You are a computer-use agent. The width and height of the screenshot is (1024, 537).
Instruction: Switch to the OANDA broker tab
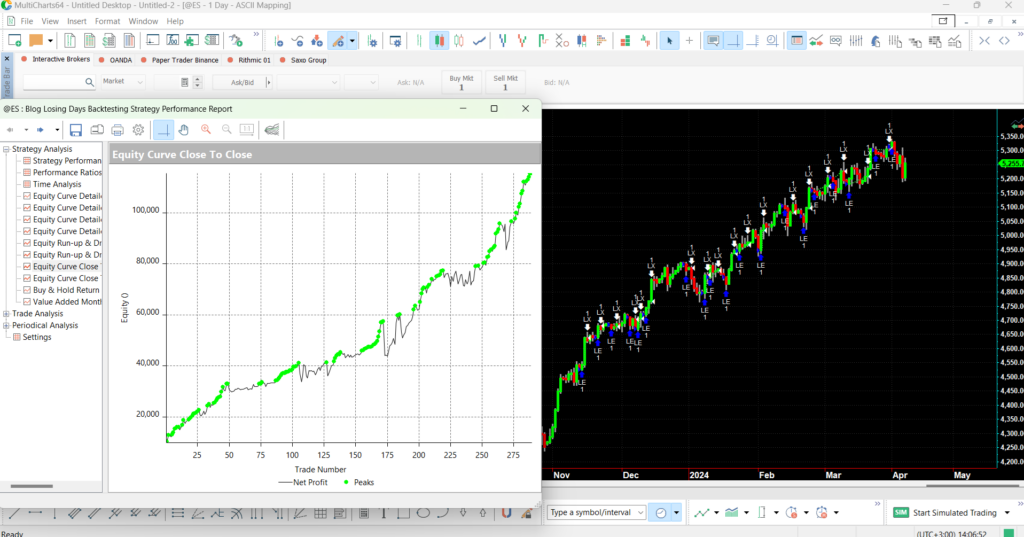click(121, 60)
